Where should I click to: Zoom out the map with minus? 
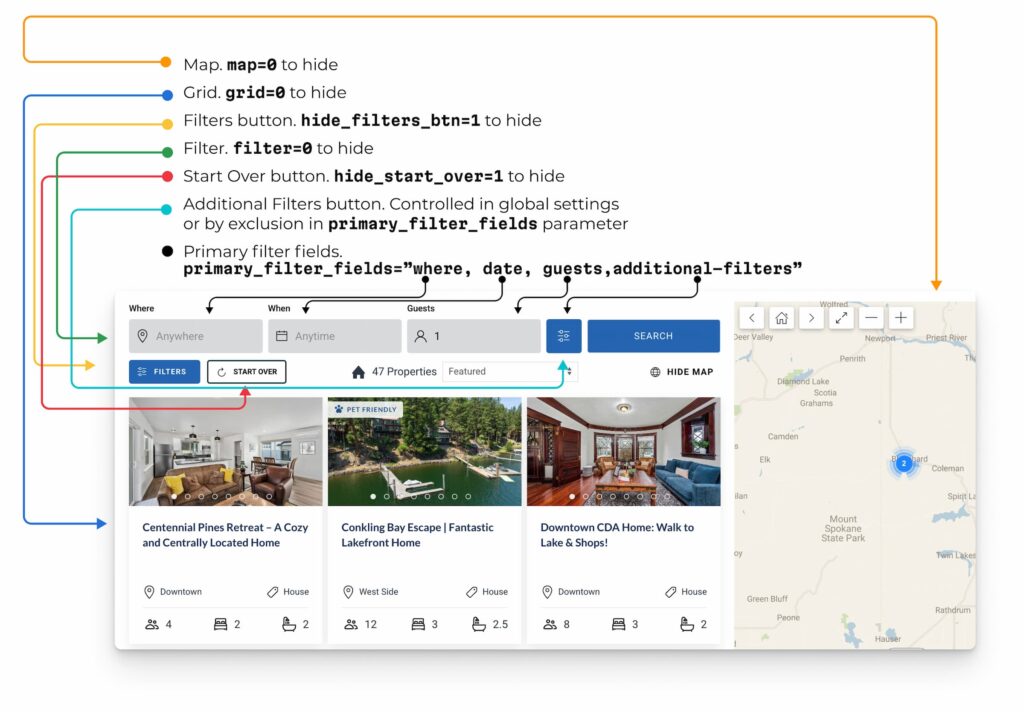click(871, 318)
